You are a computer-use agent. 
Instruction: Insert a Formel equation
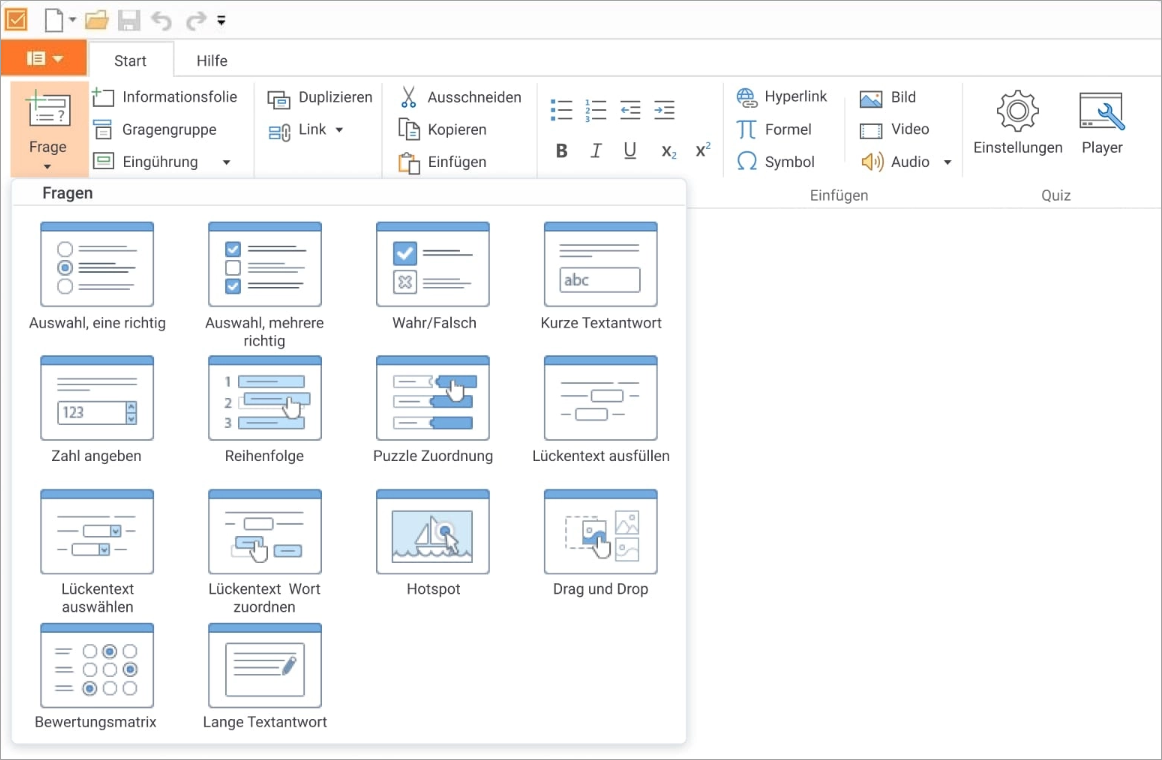click(x=774, y=129)
